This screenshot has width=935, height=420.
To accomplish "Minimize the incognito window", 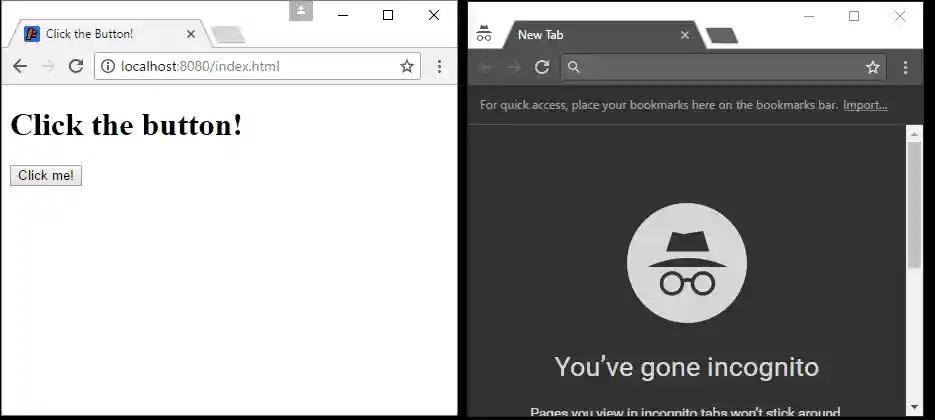I will pos(809,16).
